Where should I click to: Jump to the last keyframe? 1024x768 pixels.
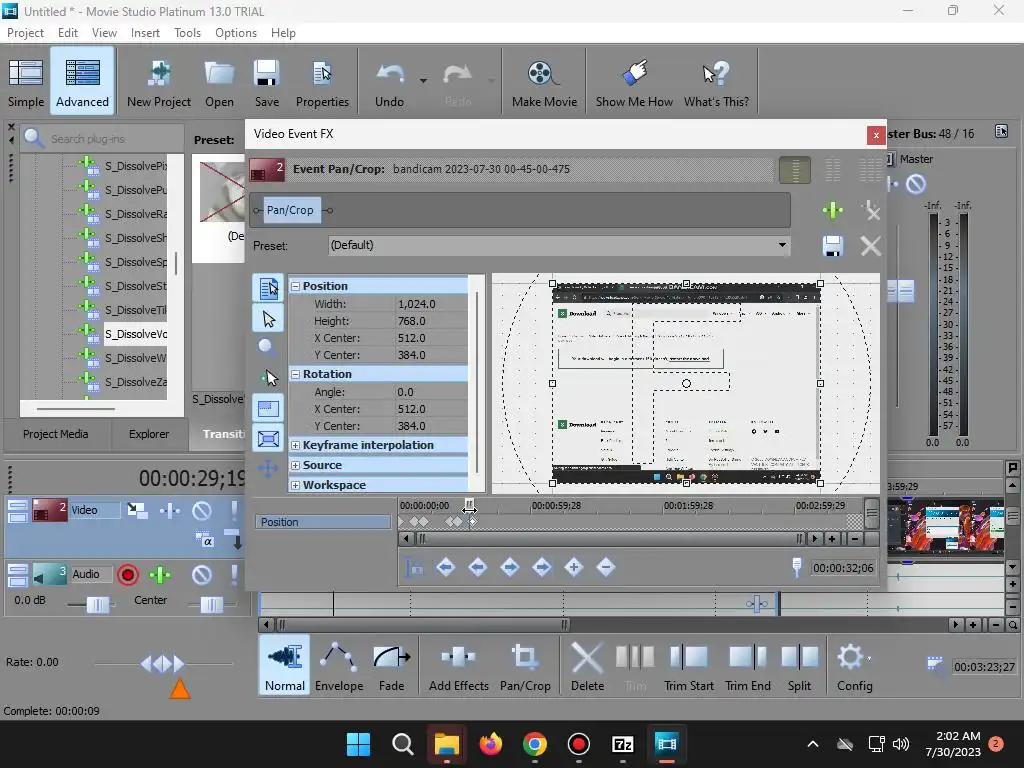(x=541, y=567)
